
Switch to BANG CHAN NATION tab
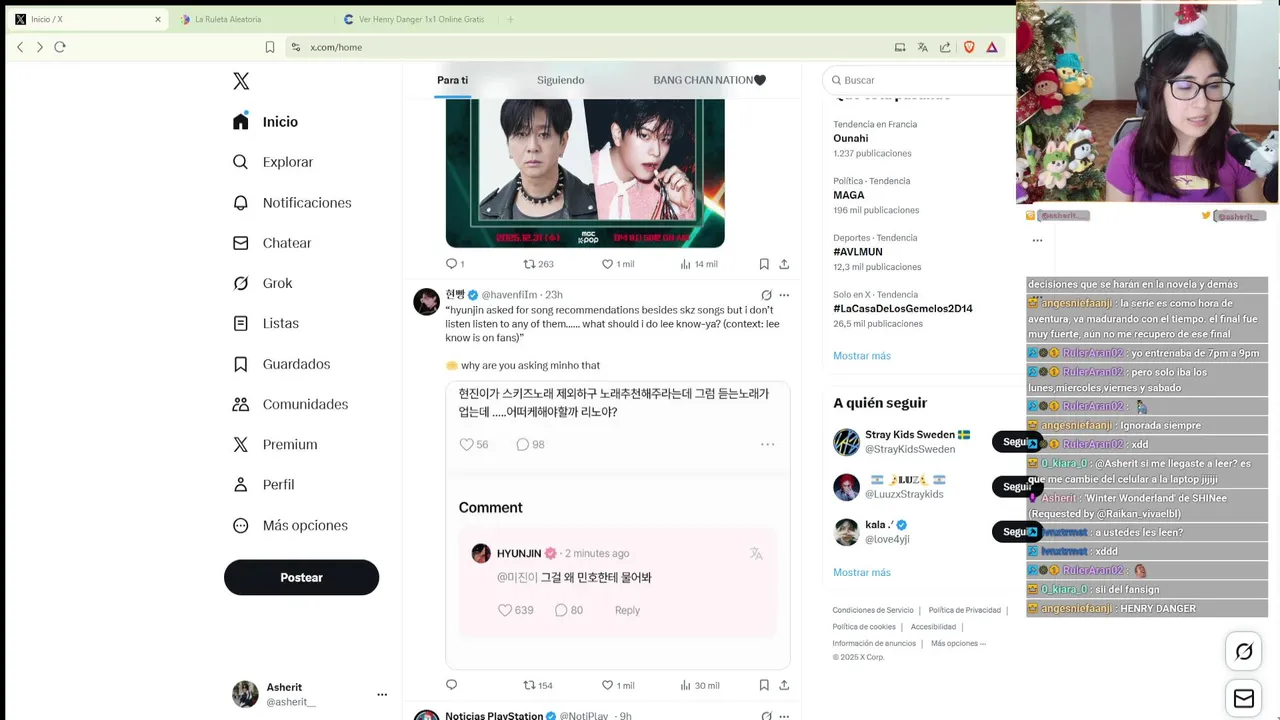click(x=709, y=80)
